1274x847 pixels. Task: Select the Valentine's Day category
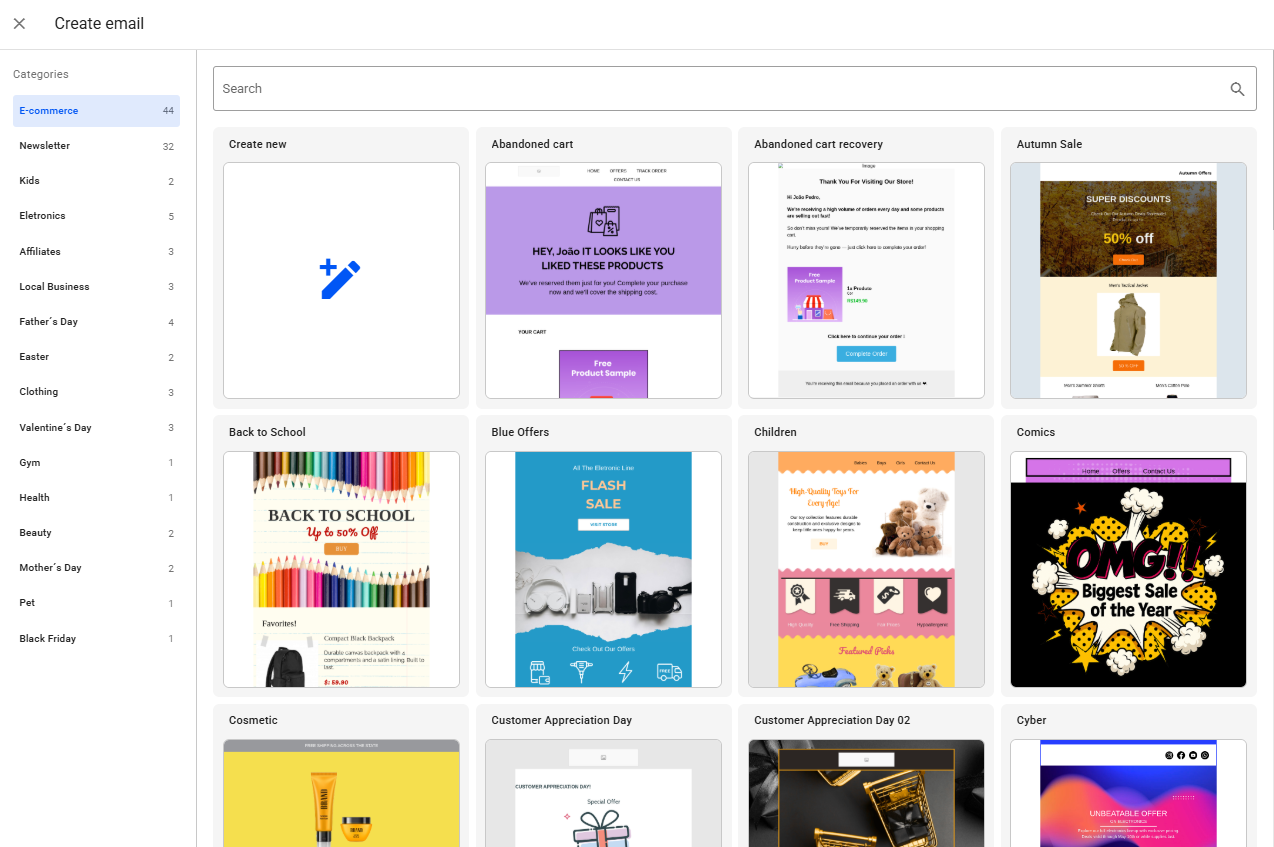96,428
